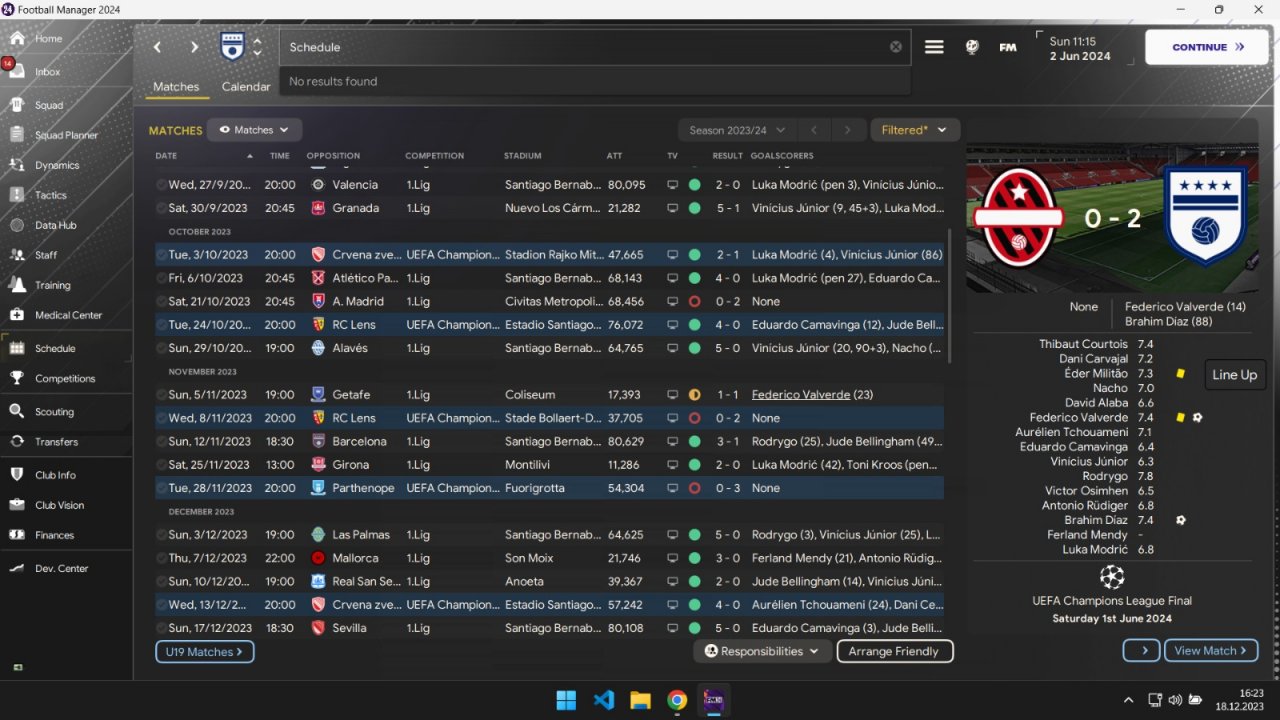Viewport: 1280px width, 720px height.
Task: Open U19 Matches
Action: 204,652
